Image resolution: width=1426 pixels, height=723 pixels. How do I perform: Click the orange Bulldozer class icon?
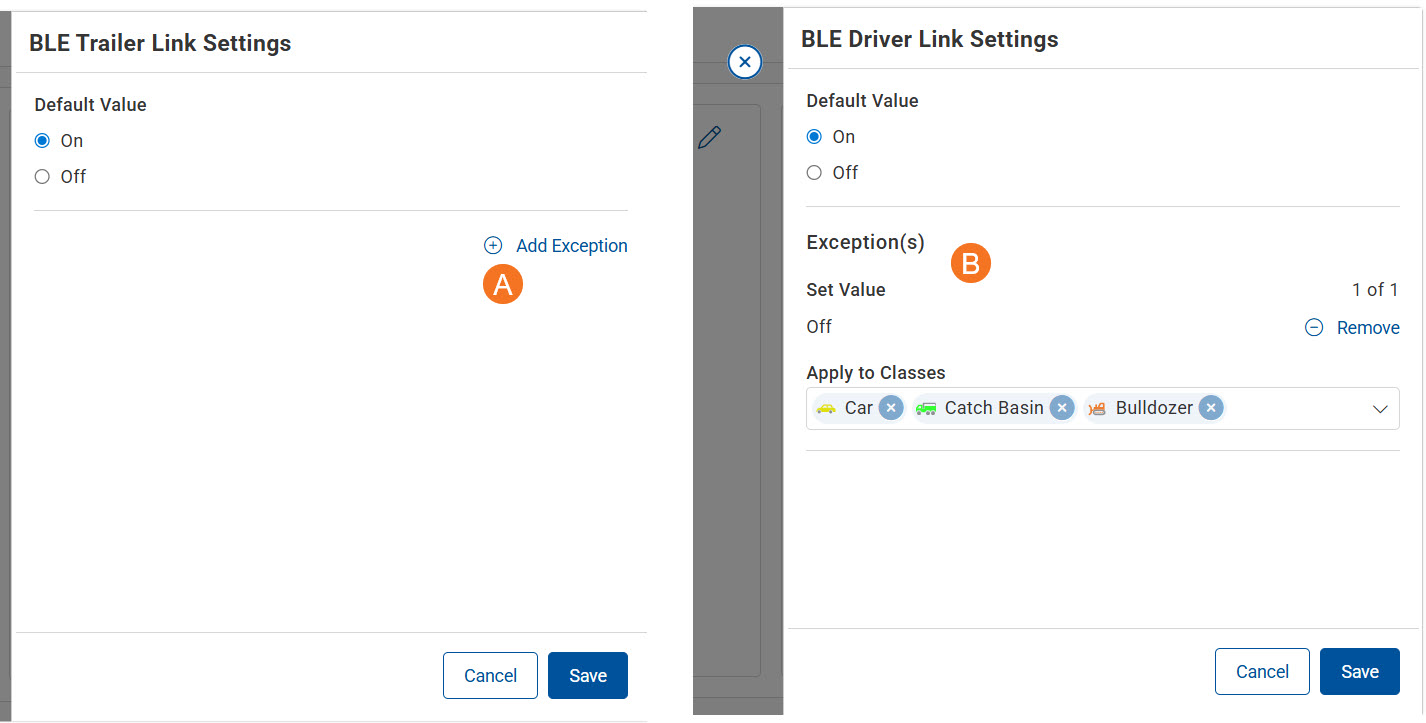(1098, 408)
